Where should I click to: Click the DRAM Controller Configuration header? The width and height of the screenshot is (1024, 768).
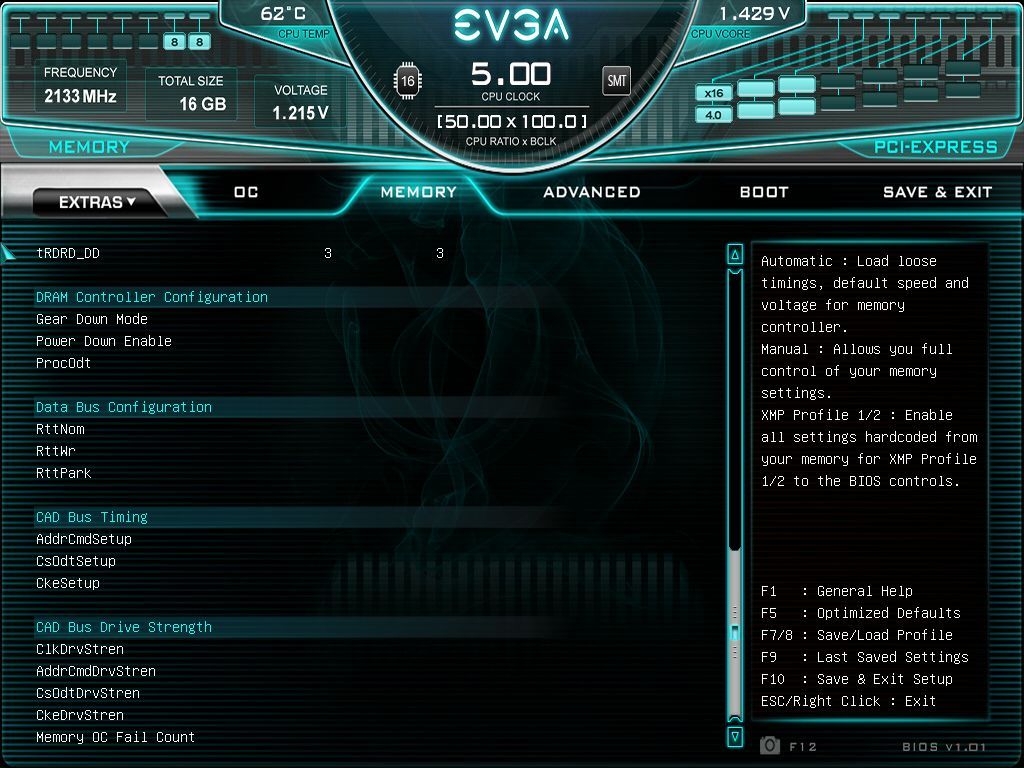coord(152,297)
